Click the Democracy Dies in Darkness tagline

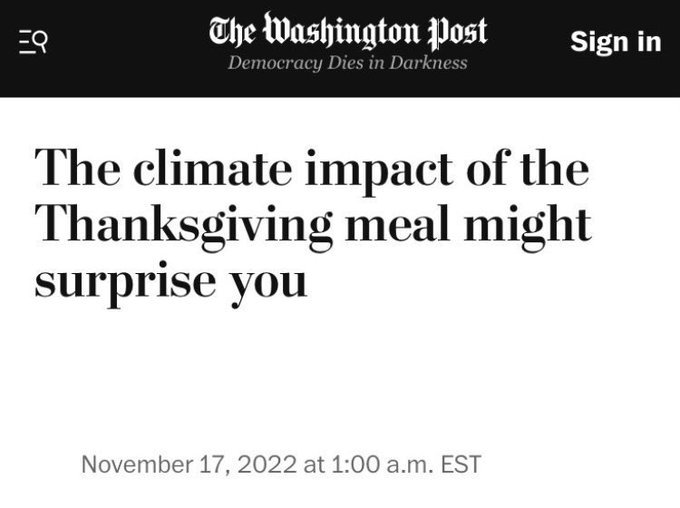(x=348, y=63)
